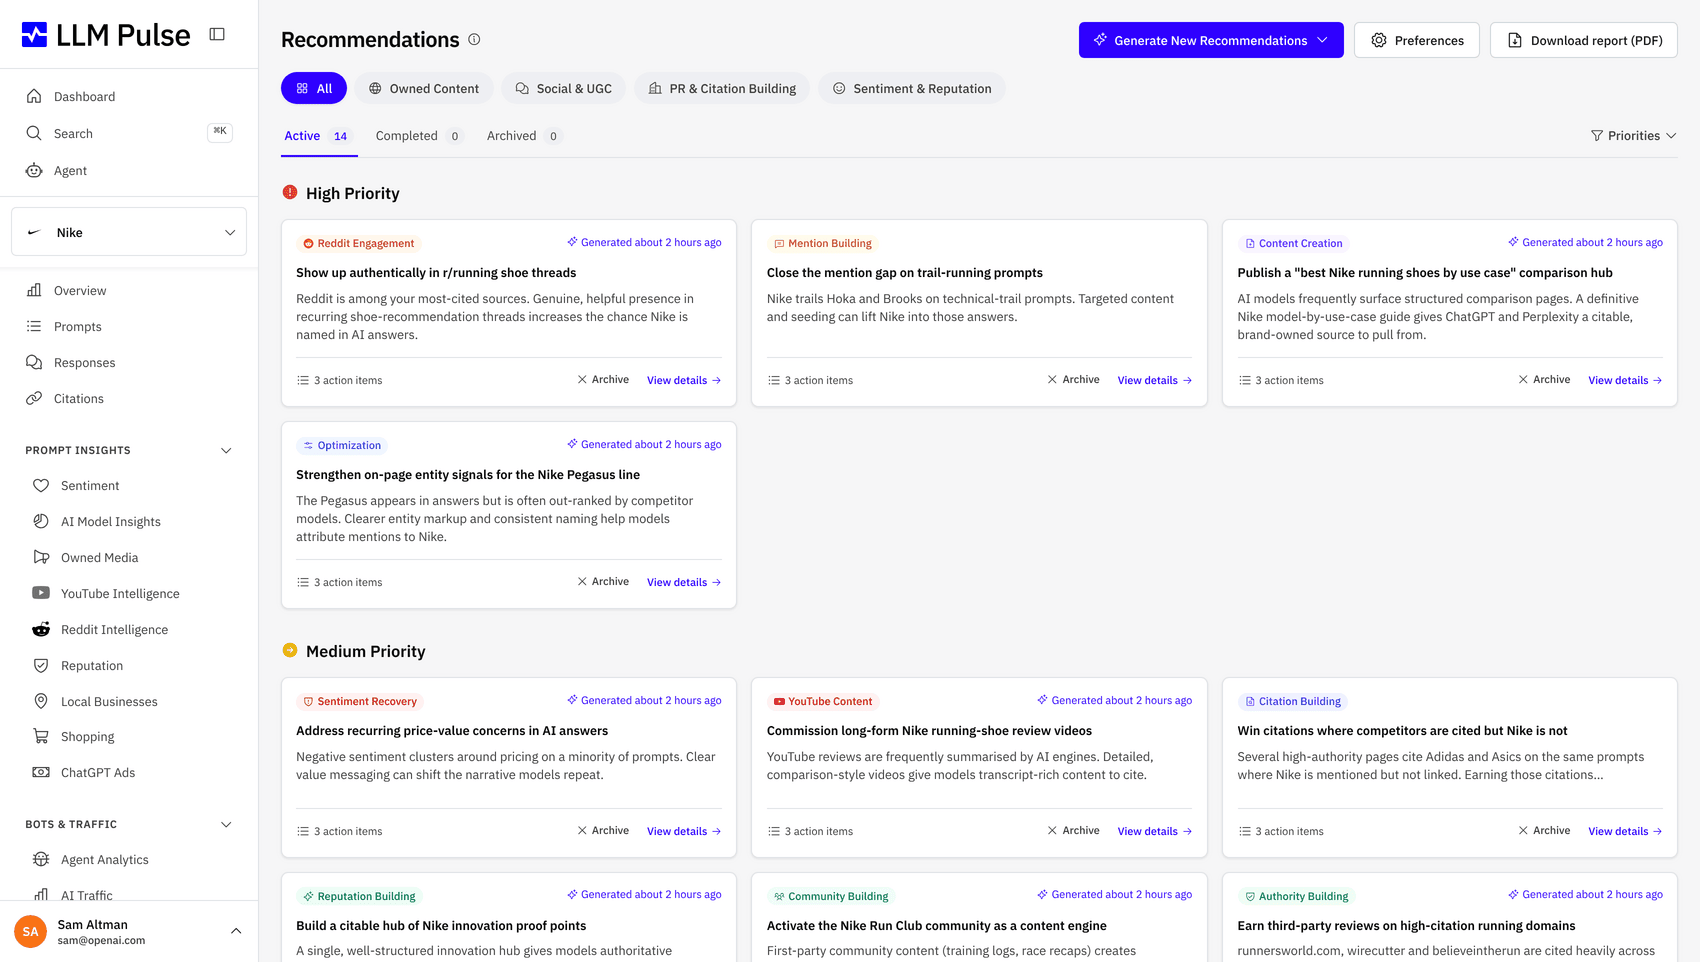Open the Dashboard home icon
1700x962 pixels.
click(x=34, y=96)
